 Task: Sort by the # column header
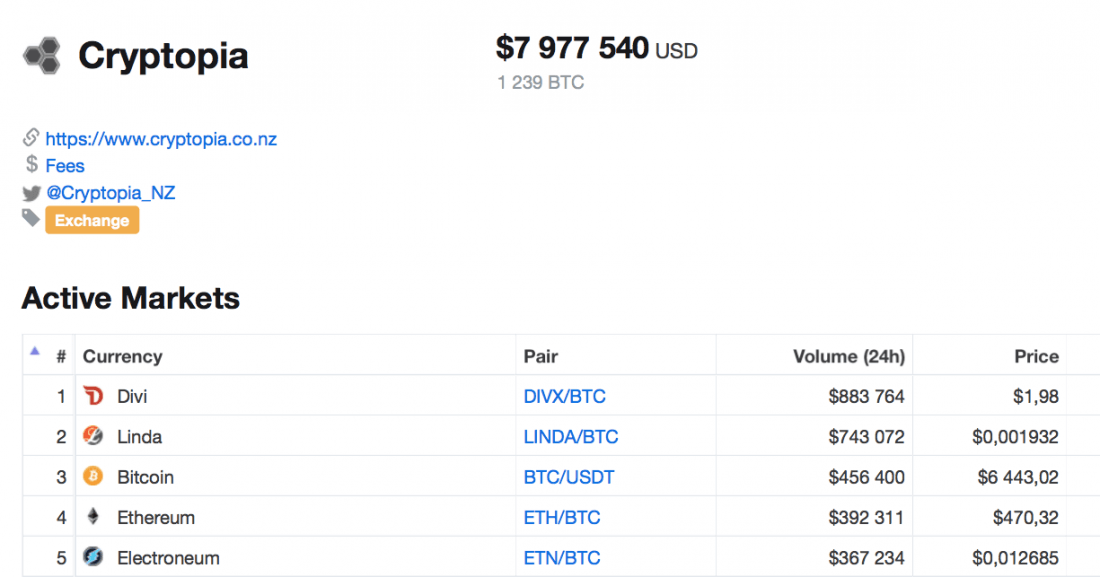tap(61, 357)
